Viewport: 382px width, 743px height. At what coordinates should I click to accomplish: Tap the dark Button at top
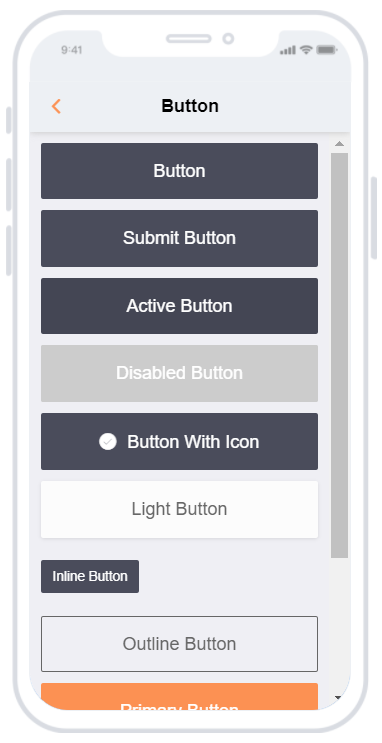[x=179, y=171]
